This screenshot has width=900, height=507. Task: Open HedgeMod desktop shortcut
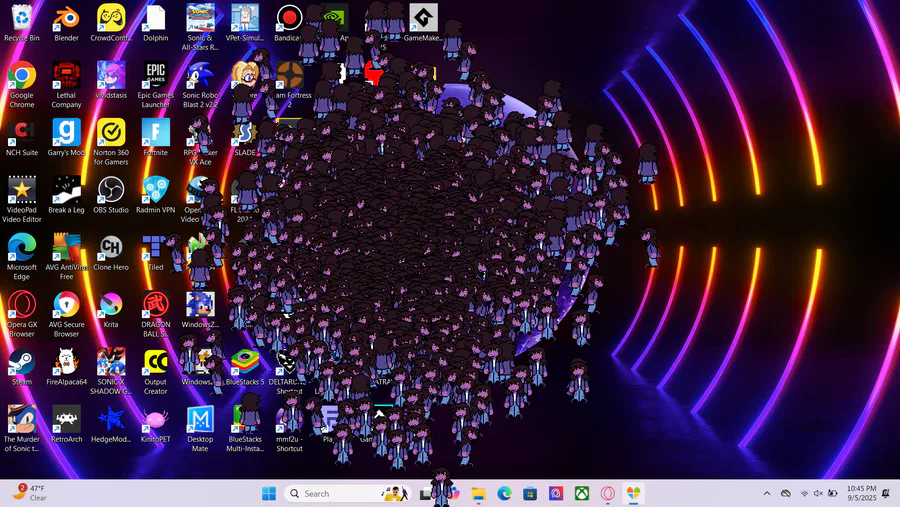point(111,424)
